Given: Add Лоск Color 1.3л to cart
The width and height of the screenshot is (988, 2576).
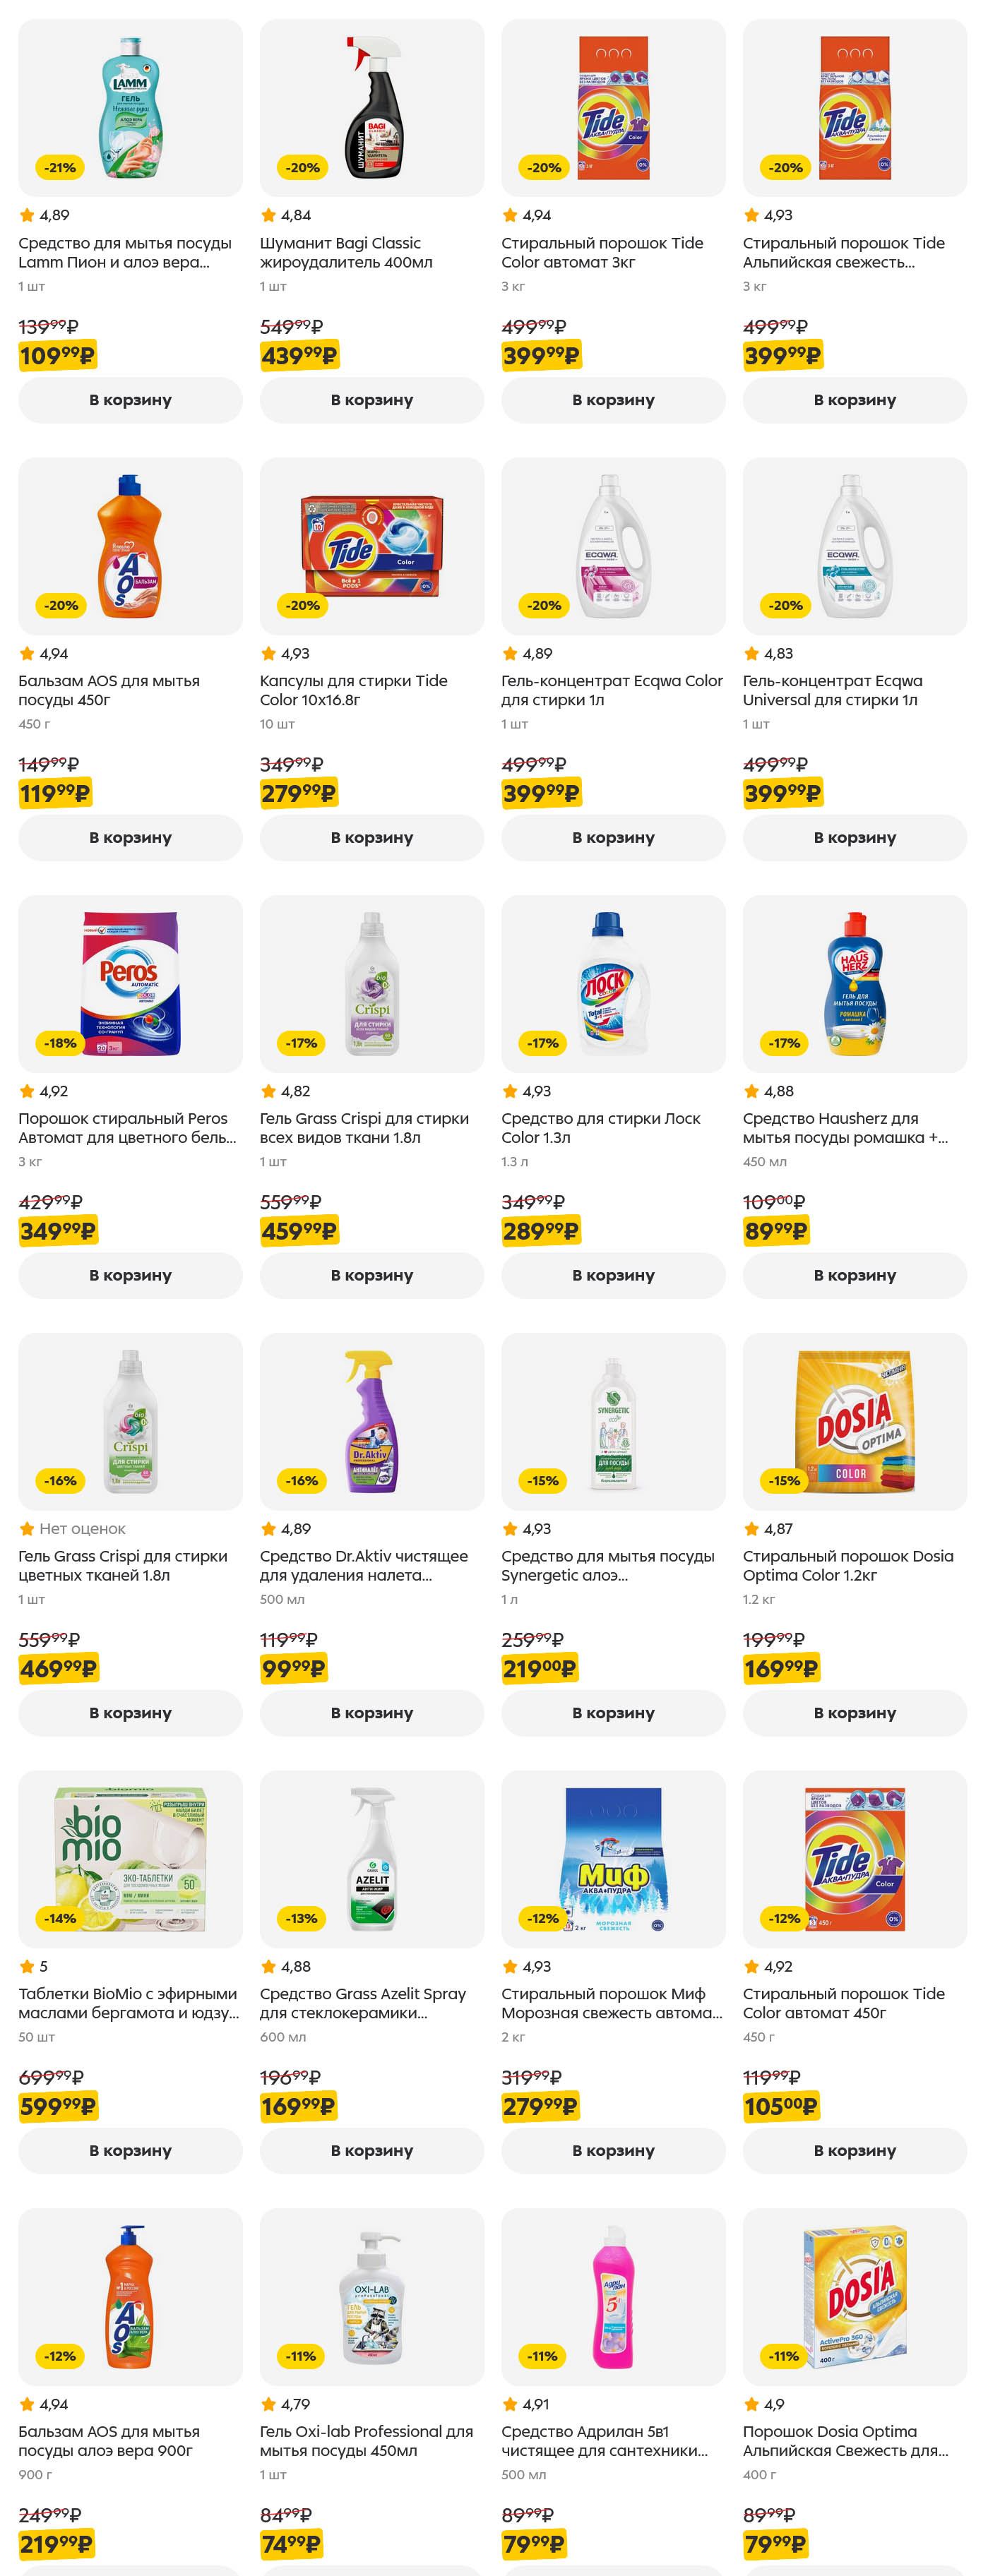Looking at the screenshot, I should 613,1275.
